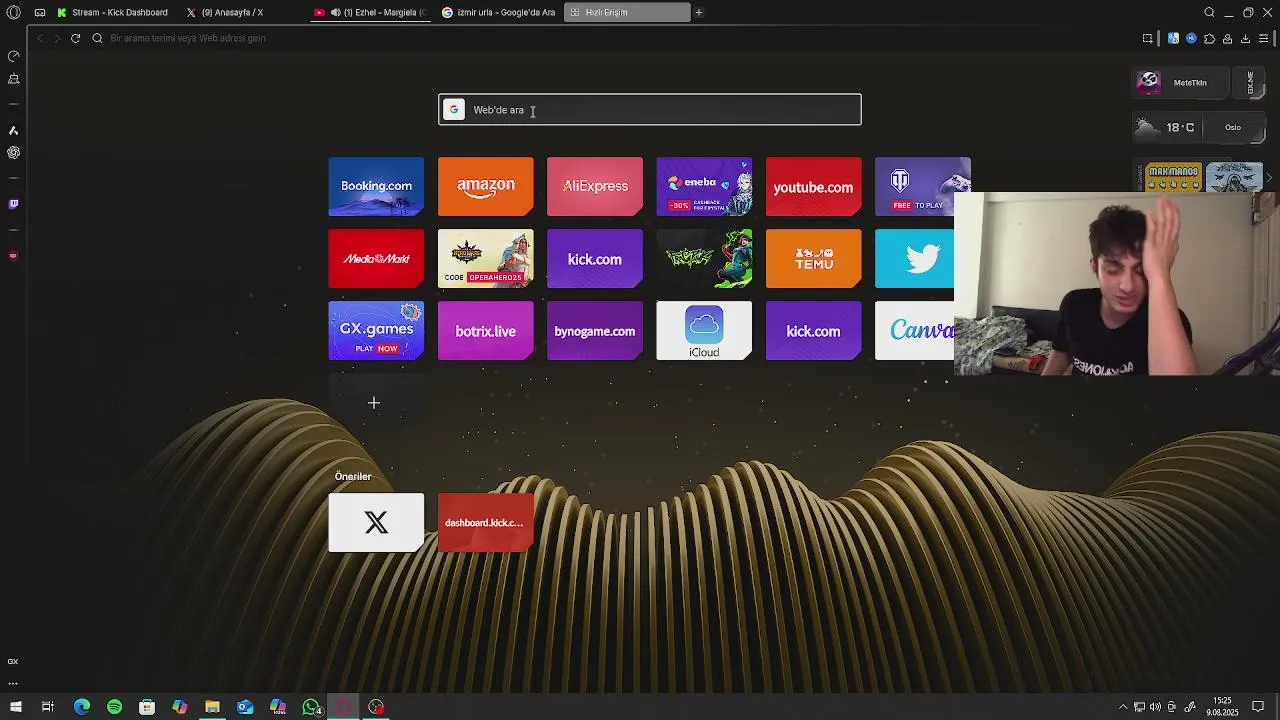Open the green graffiti character game tile

point(704,258)
